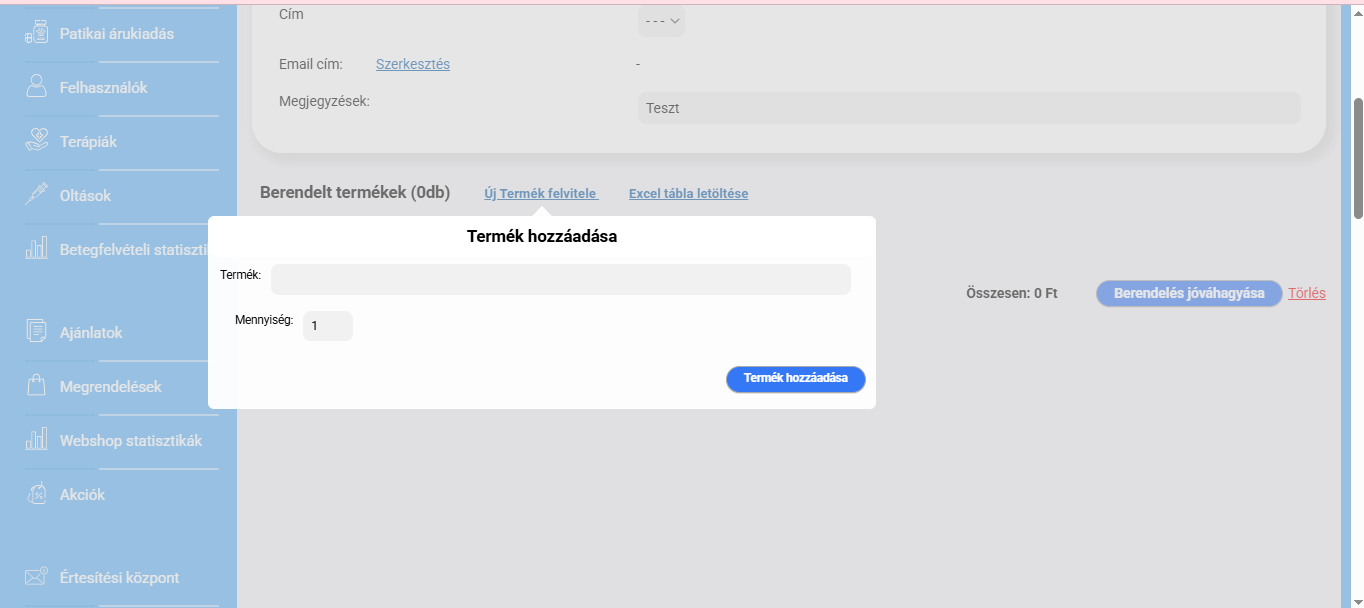Expand the Cím dropdown selector
1364x608 pixels.
point(661,20)
